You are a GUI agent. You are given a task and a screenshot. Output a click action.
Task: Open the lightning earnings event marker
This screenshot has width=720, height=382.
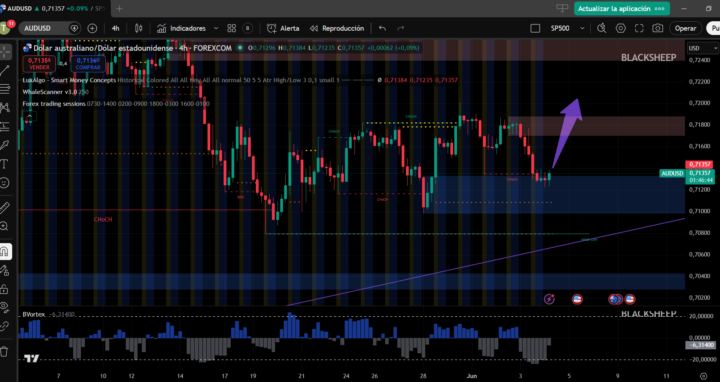click(549, 299)
